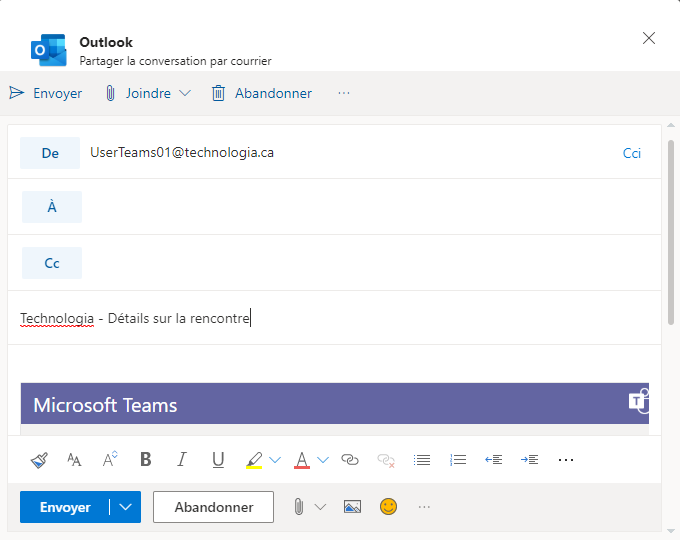Click the Cc recipients button
This screenshot has width=680, height=540.
(x=52, y=263)
